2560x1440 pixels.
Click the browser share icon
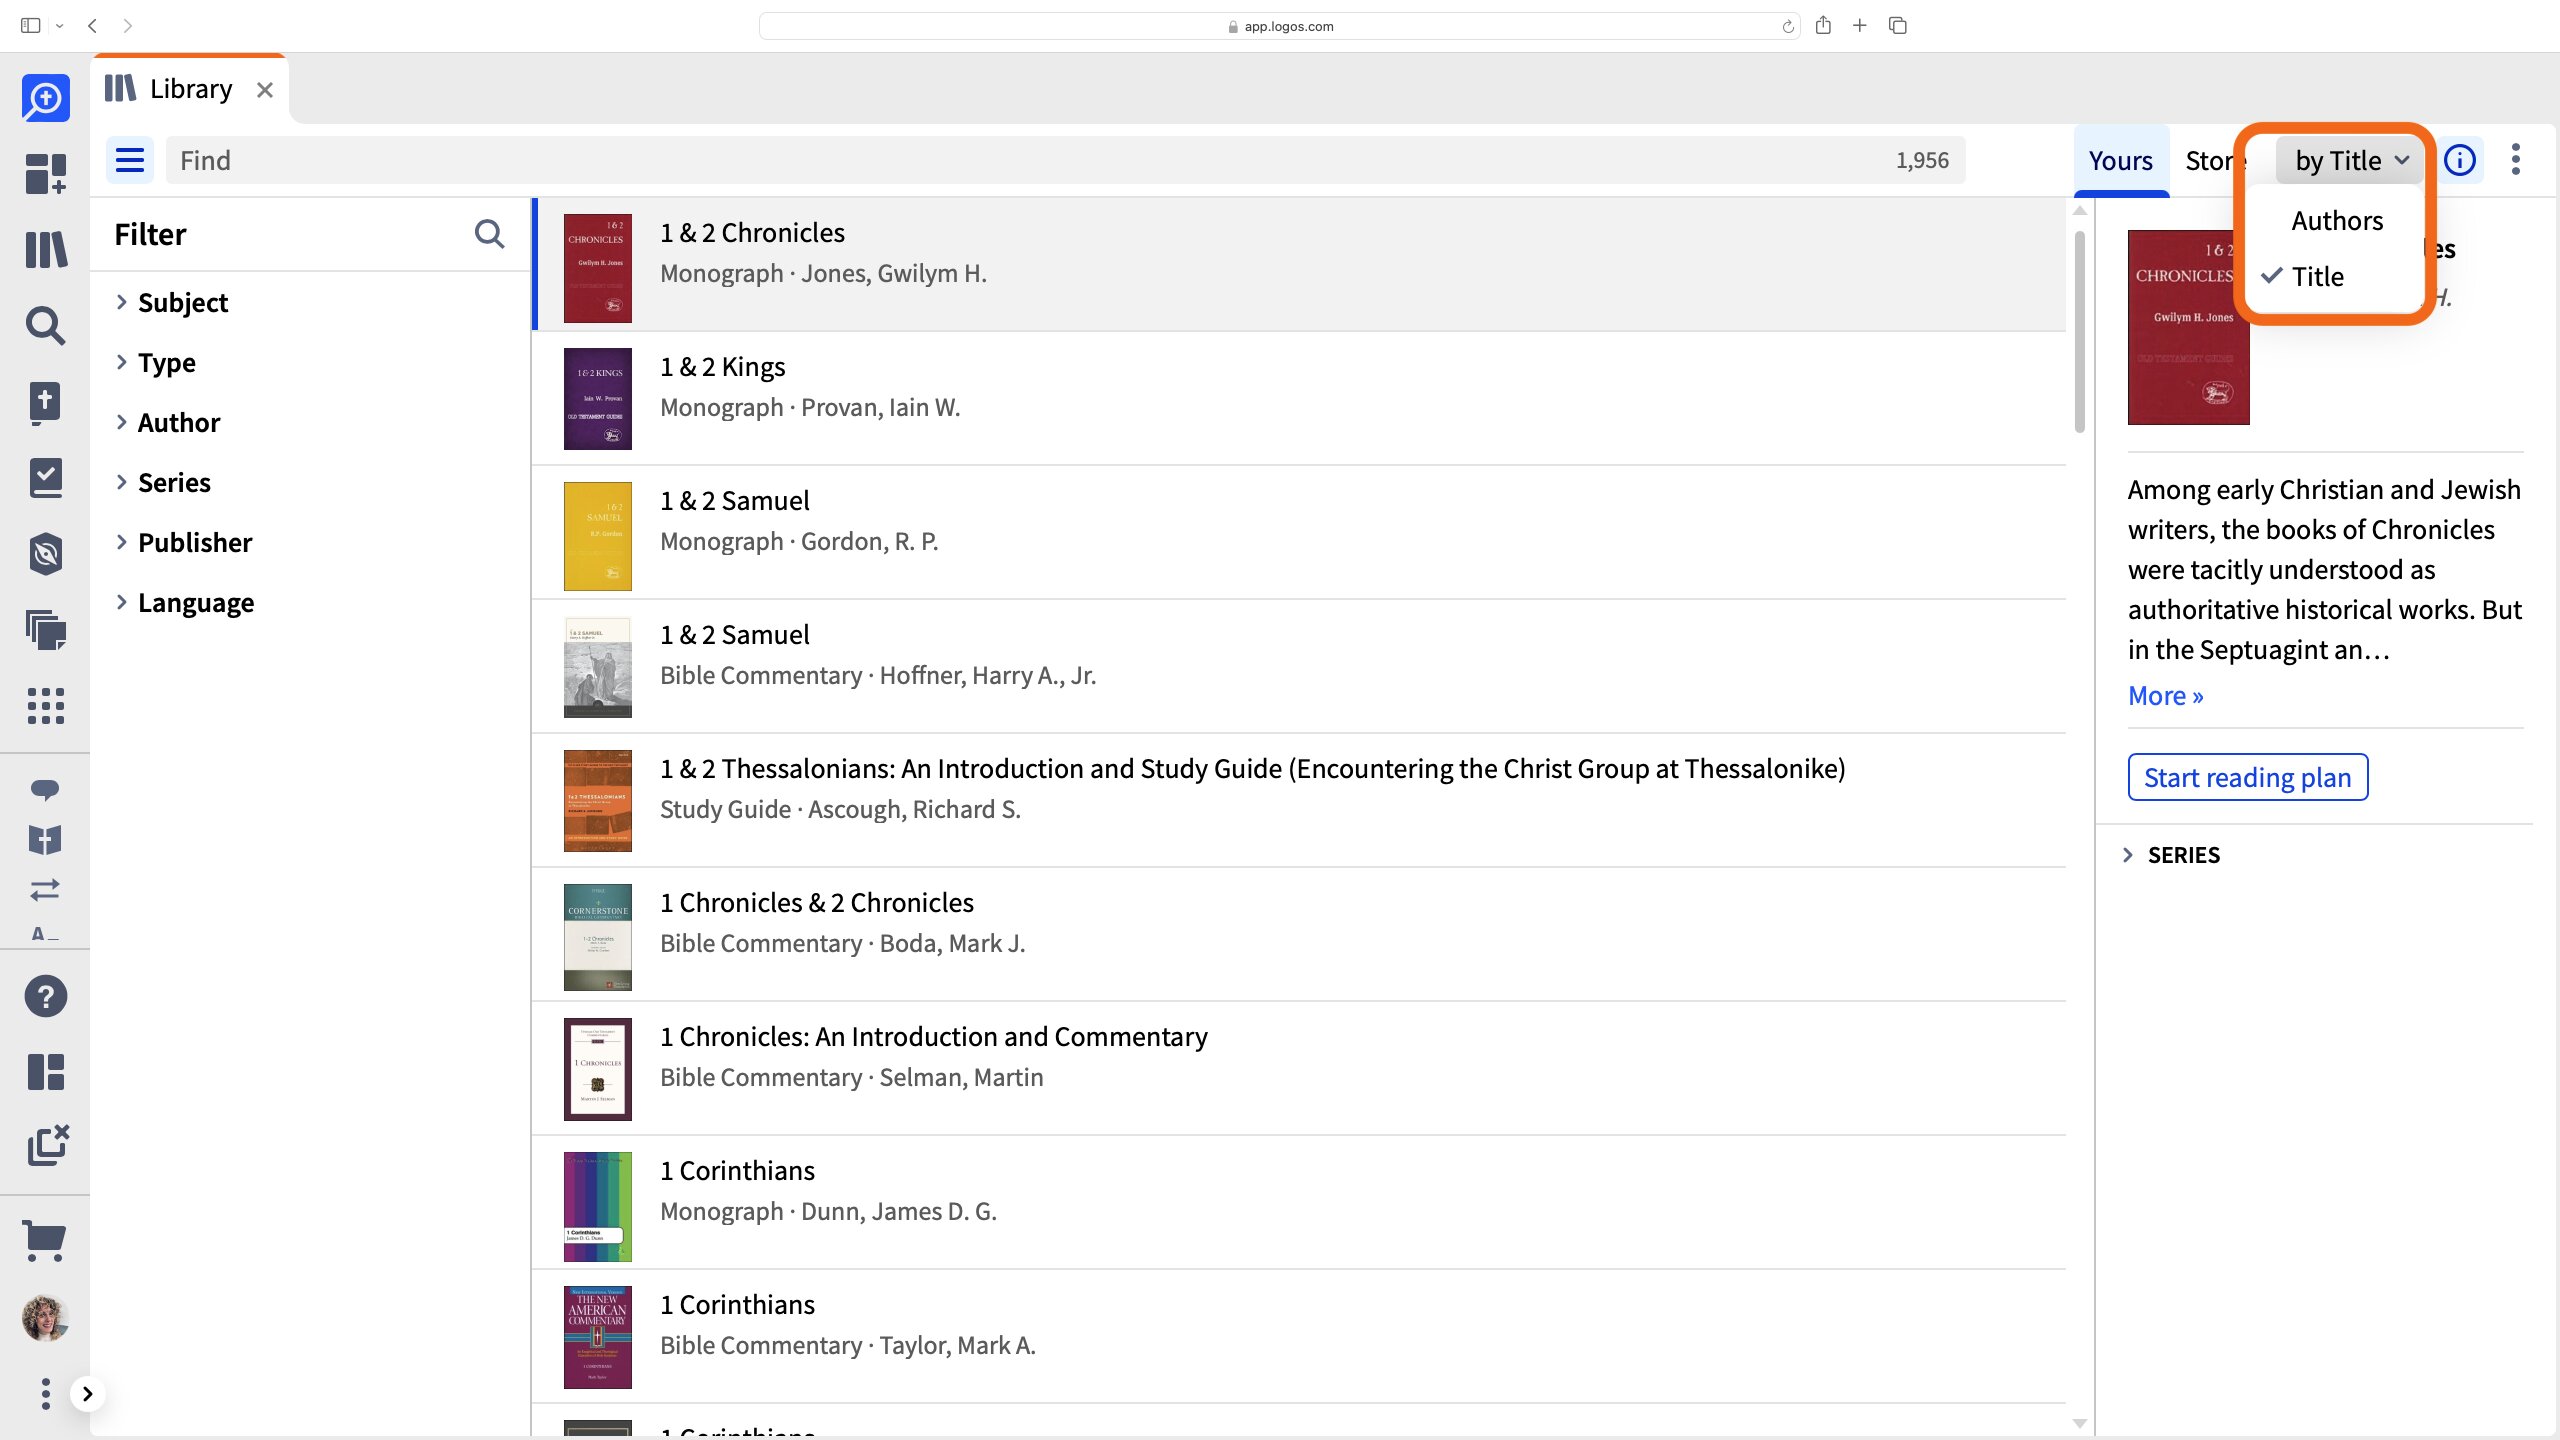point(1823,26)
